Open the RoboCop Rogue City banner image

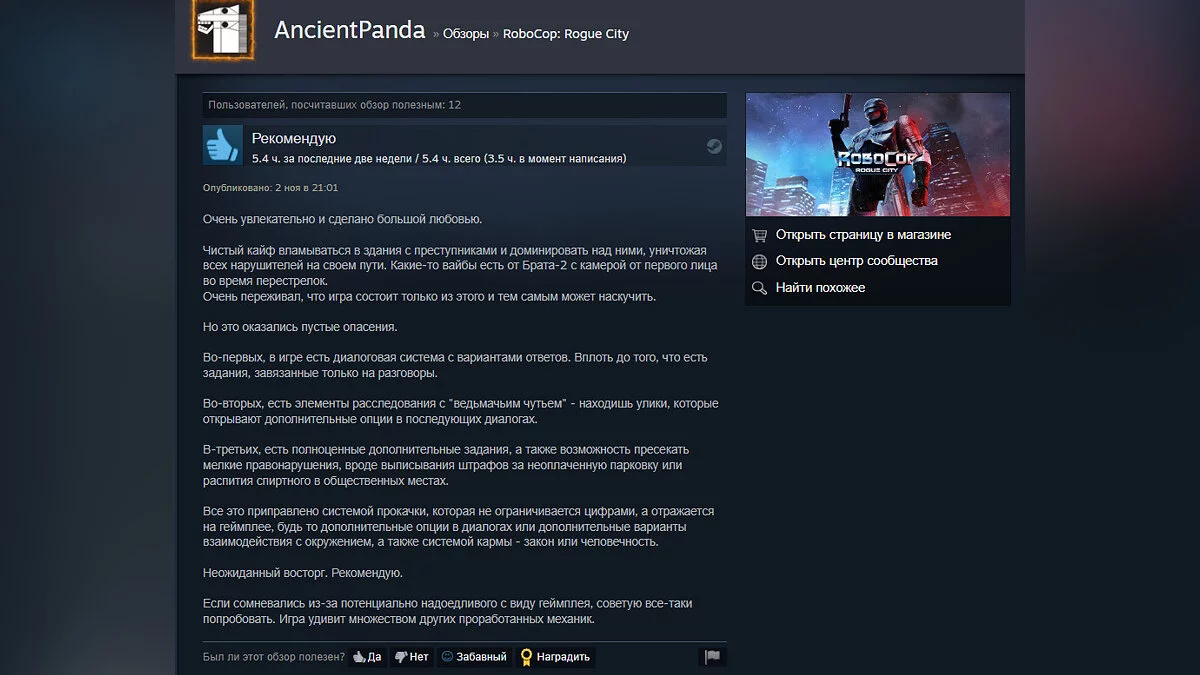878,155
